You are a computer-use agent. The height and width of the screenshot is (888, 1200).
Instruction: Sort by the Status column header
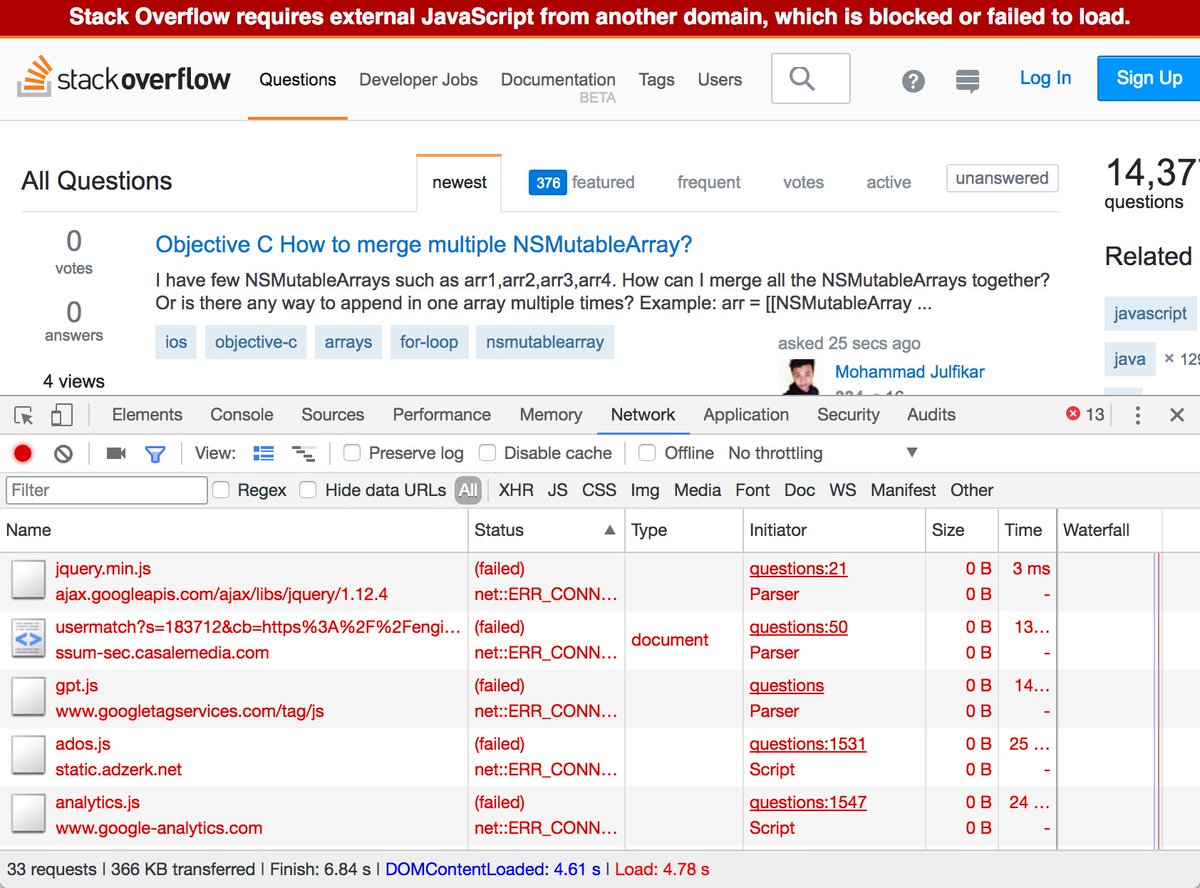pyautogui.click(x=546, y=530)
